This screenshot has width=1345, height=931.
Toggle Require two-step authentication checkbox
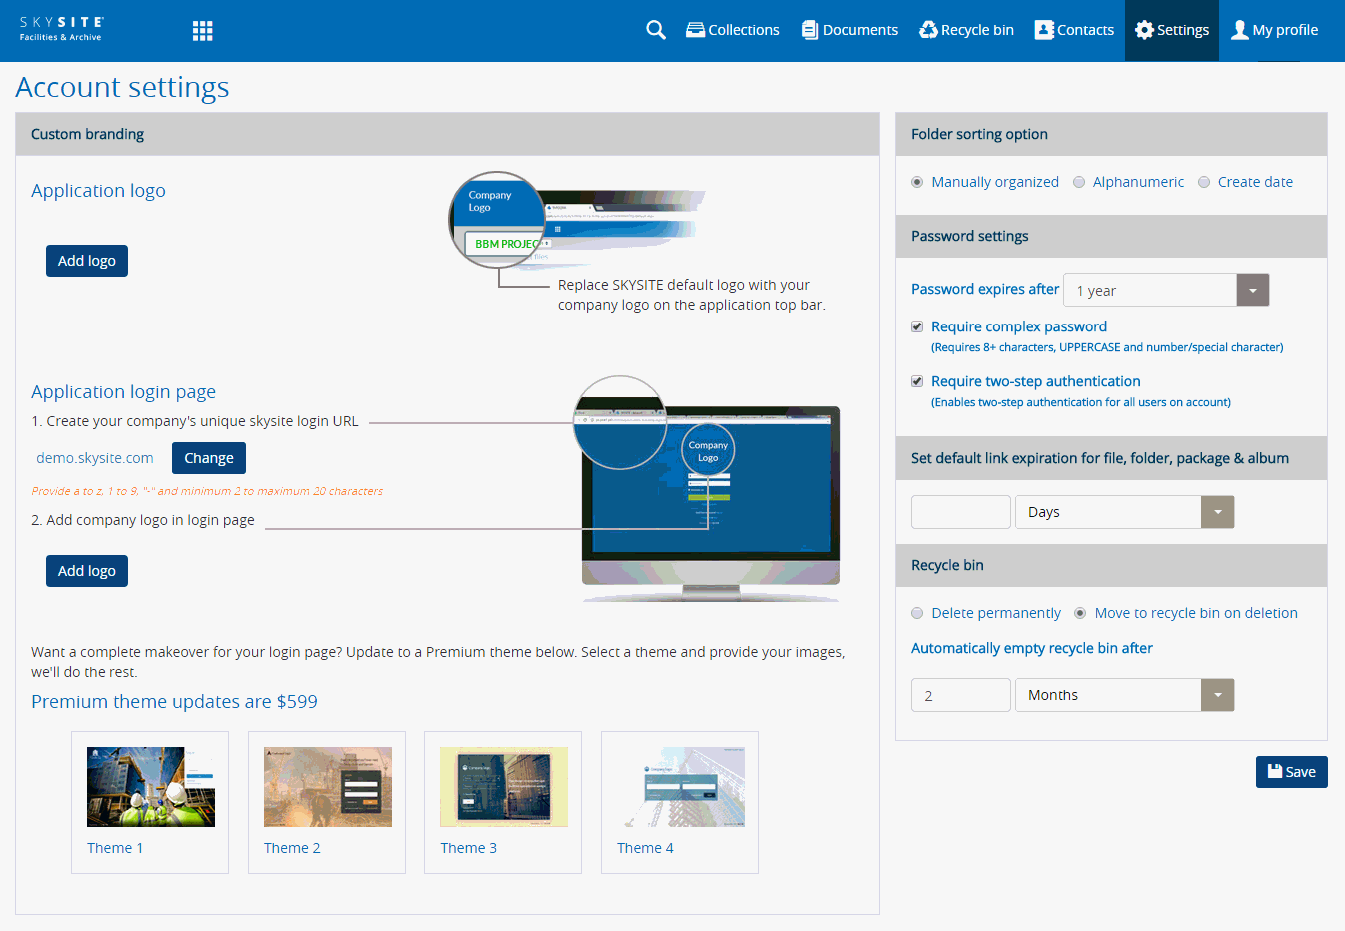click(x=917, y=381)
